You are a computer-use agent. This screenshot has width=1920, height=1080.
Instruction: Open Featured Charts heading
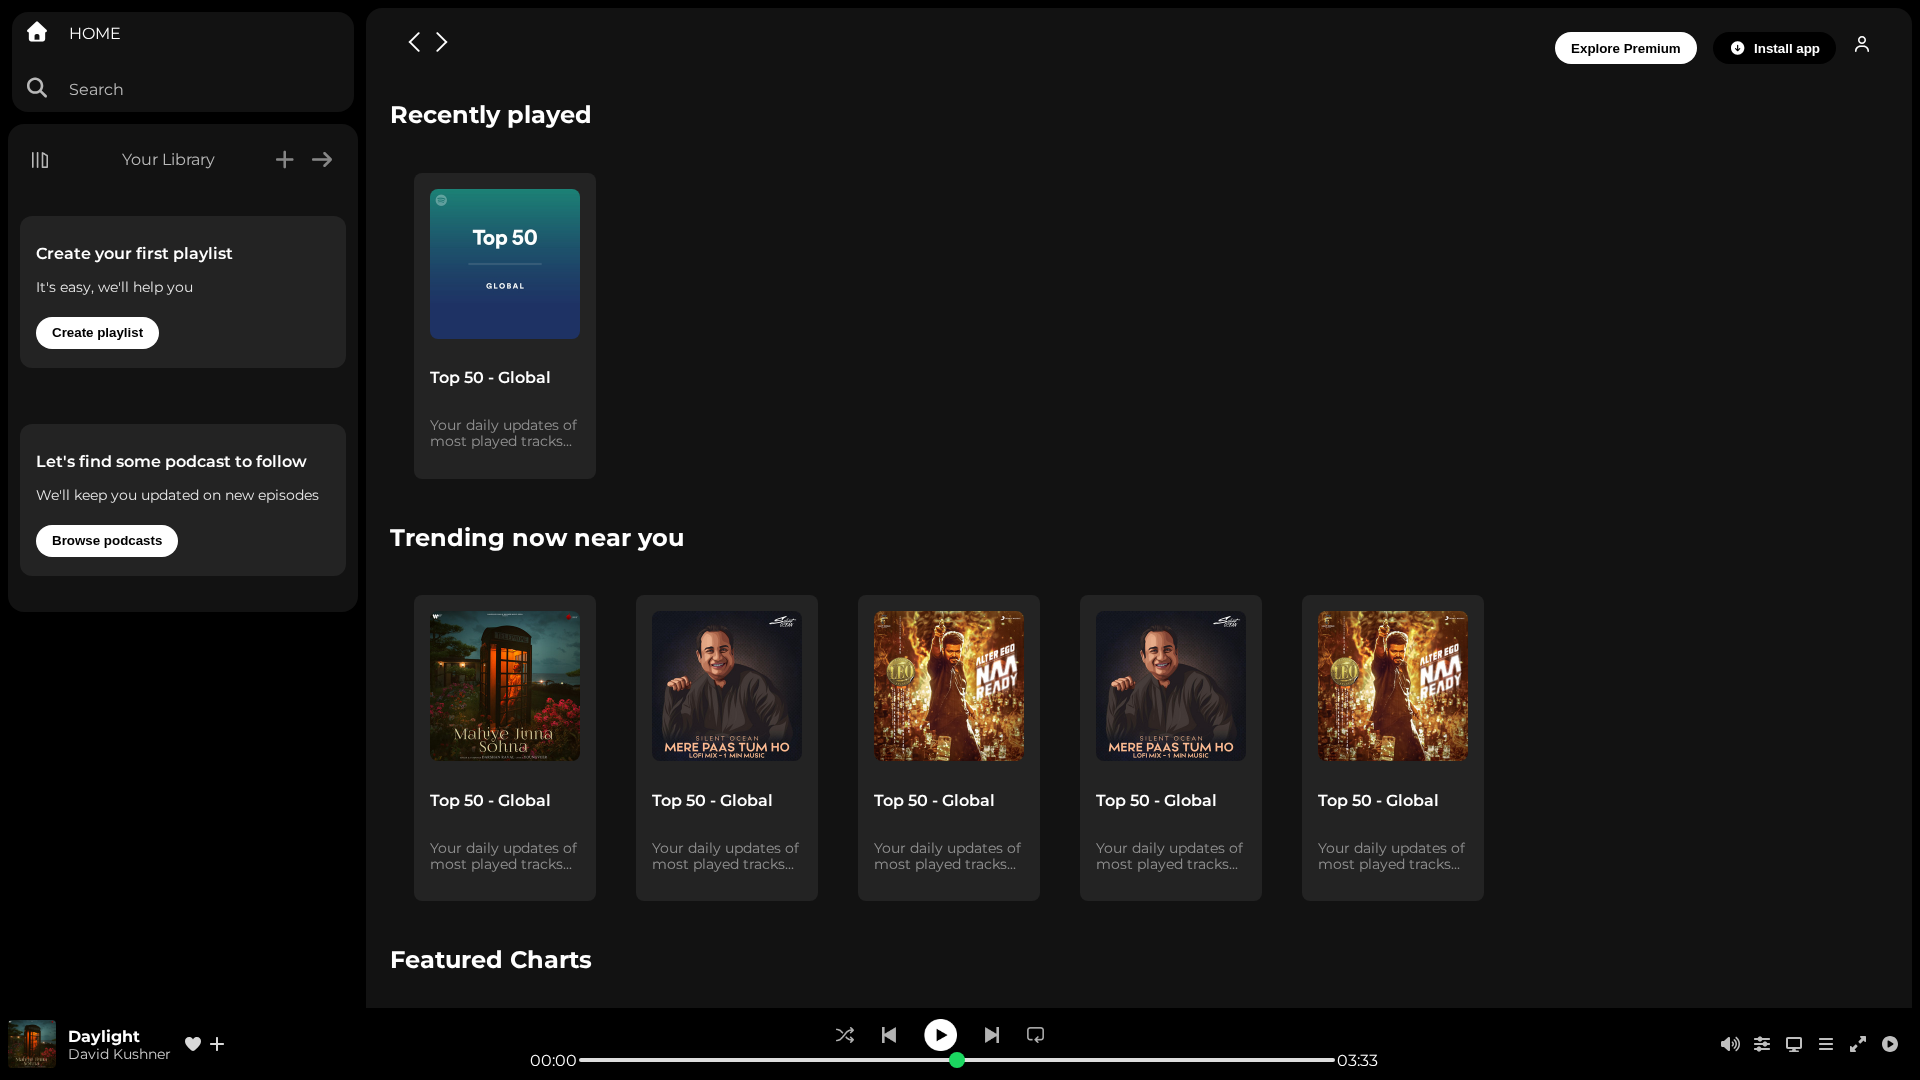490,960
